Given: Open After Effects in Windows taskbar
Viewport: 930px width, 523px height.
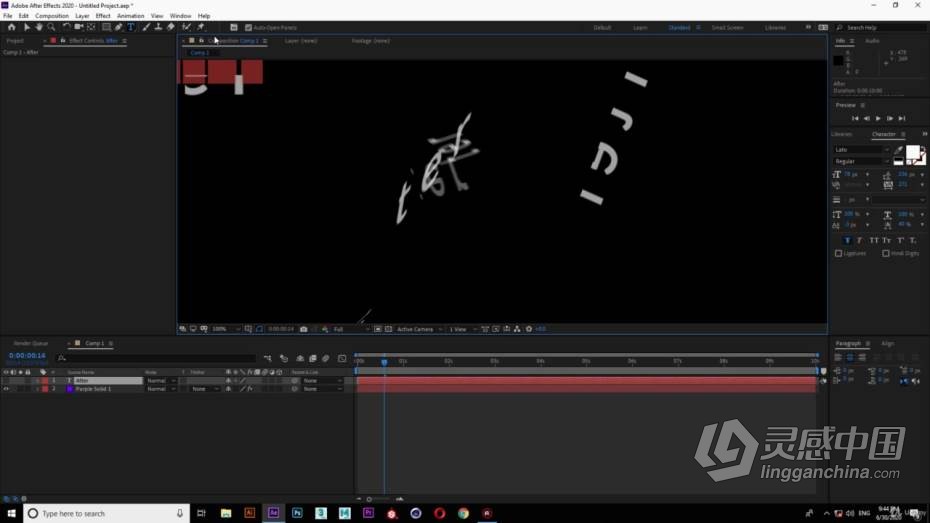Looking at the screenshot, I should click(x=273, y=514).
